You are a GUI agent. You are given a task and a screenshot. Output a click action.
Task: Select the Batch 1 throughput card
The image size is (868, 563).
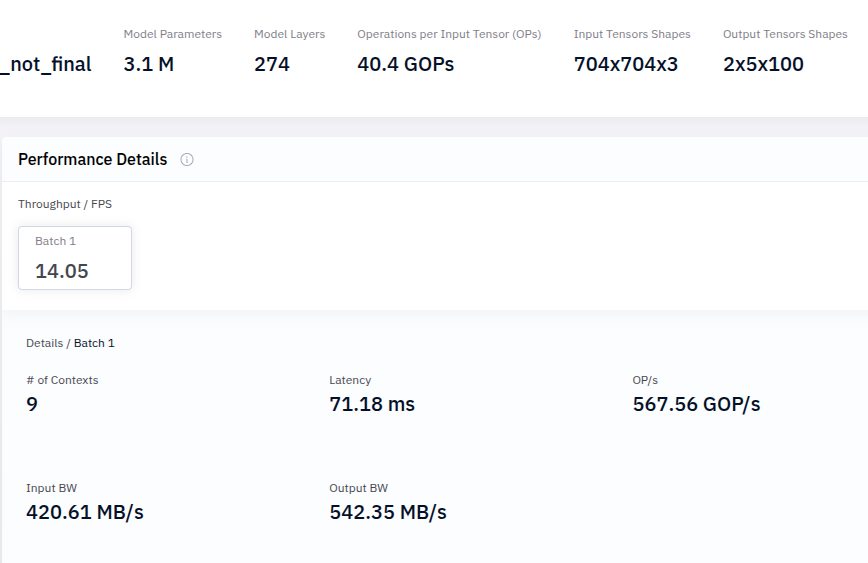[x=75, y=258]
